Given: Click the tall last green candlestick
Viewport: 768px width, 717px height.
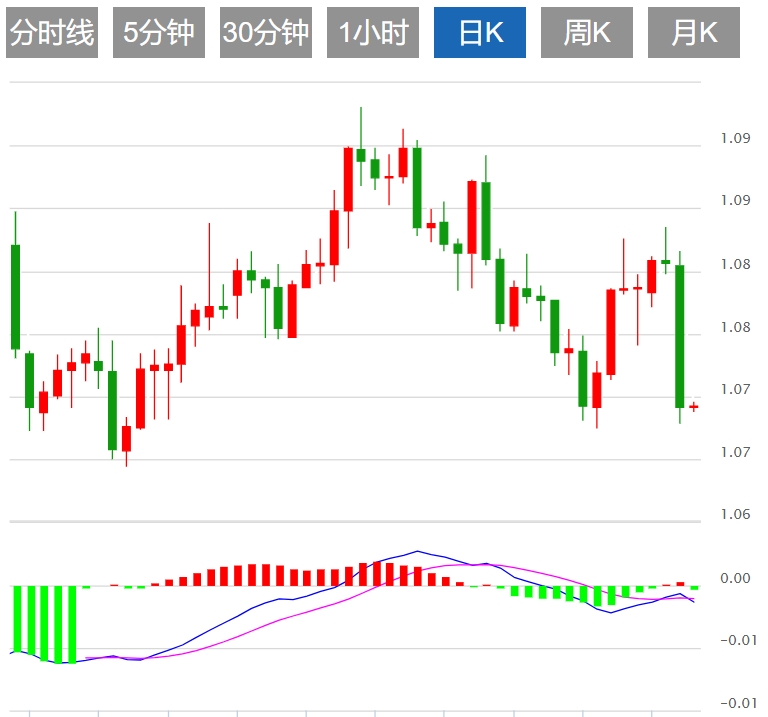Looking at the screenshot, I should (680, 335).
